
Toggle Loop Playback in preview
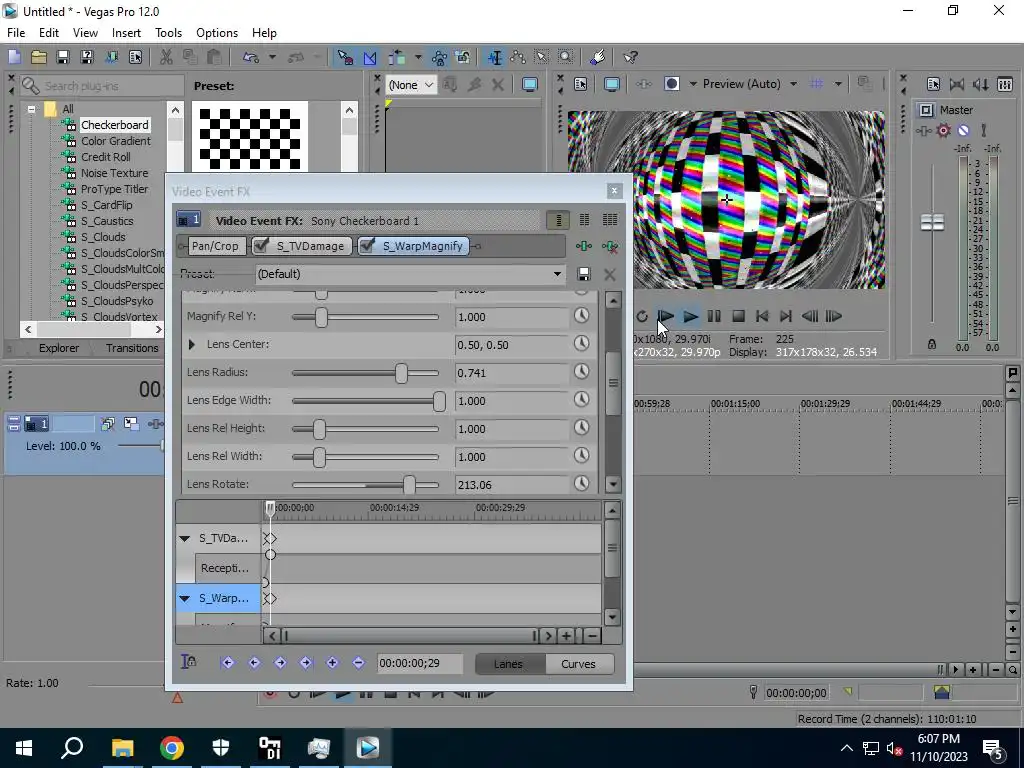click(641, 317)
